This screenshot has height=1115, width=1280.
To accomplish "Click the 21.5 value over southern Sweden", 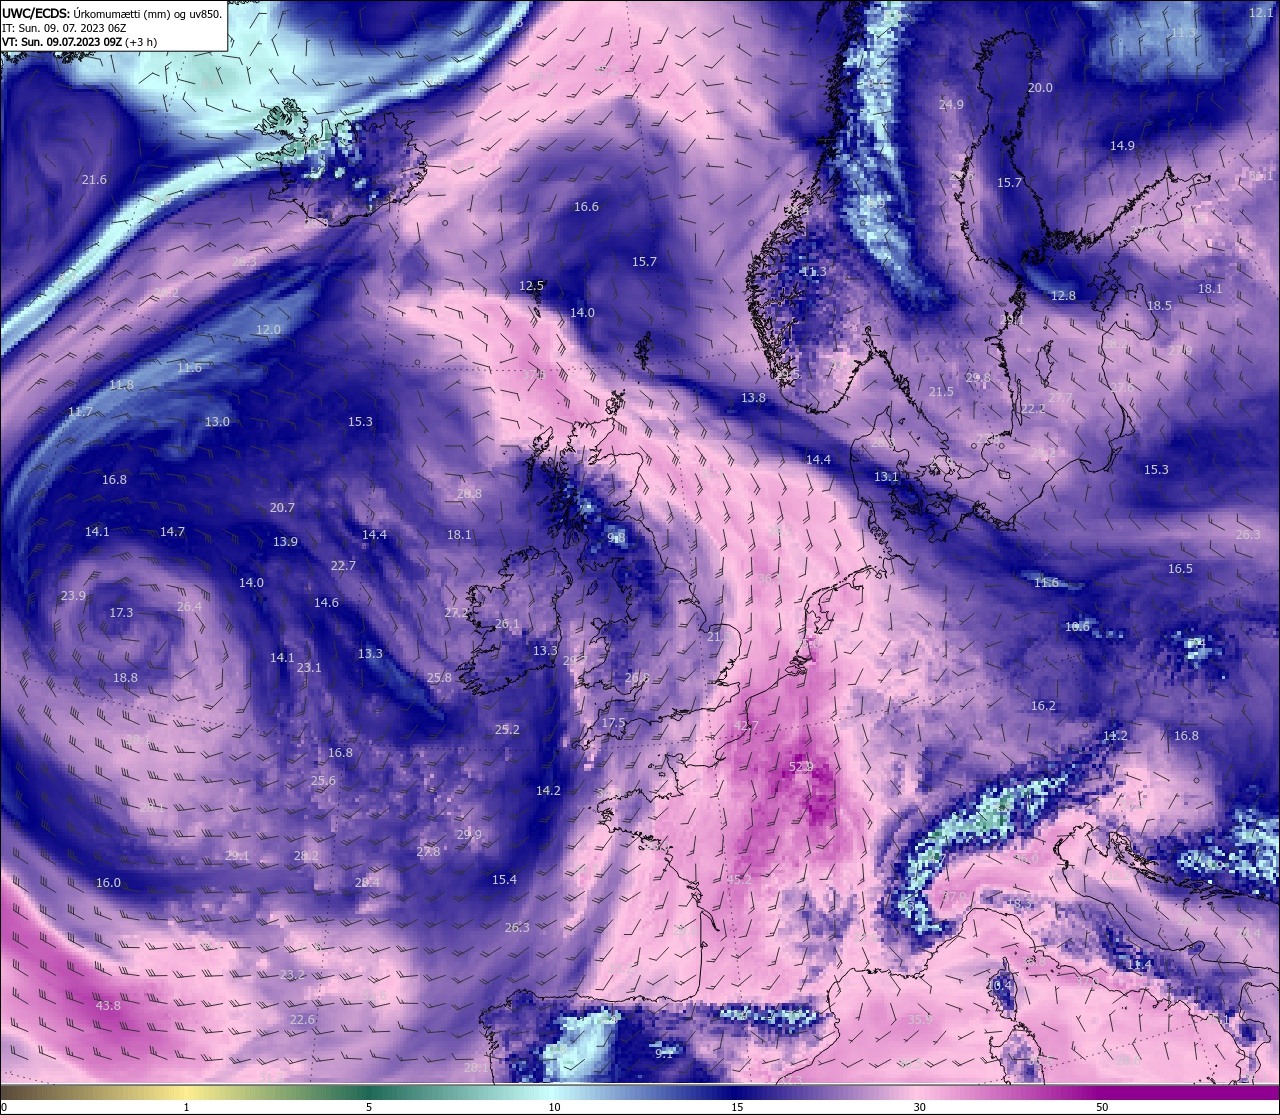I will 941,392.
